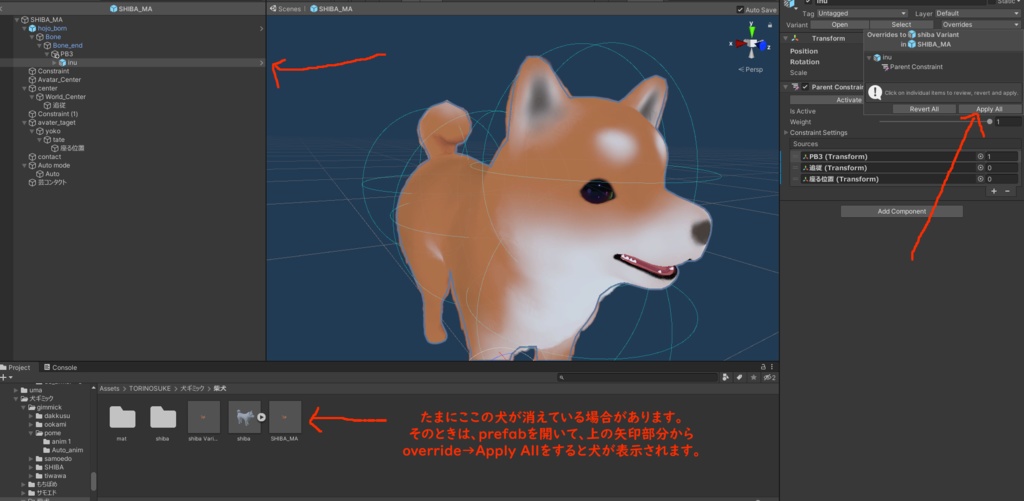Toggle hidden packages visibility icon
This screenshot has height=501, width=1024.
tap(769, 378)
